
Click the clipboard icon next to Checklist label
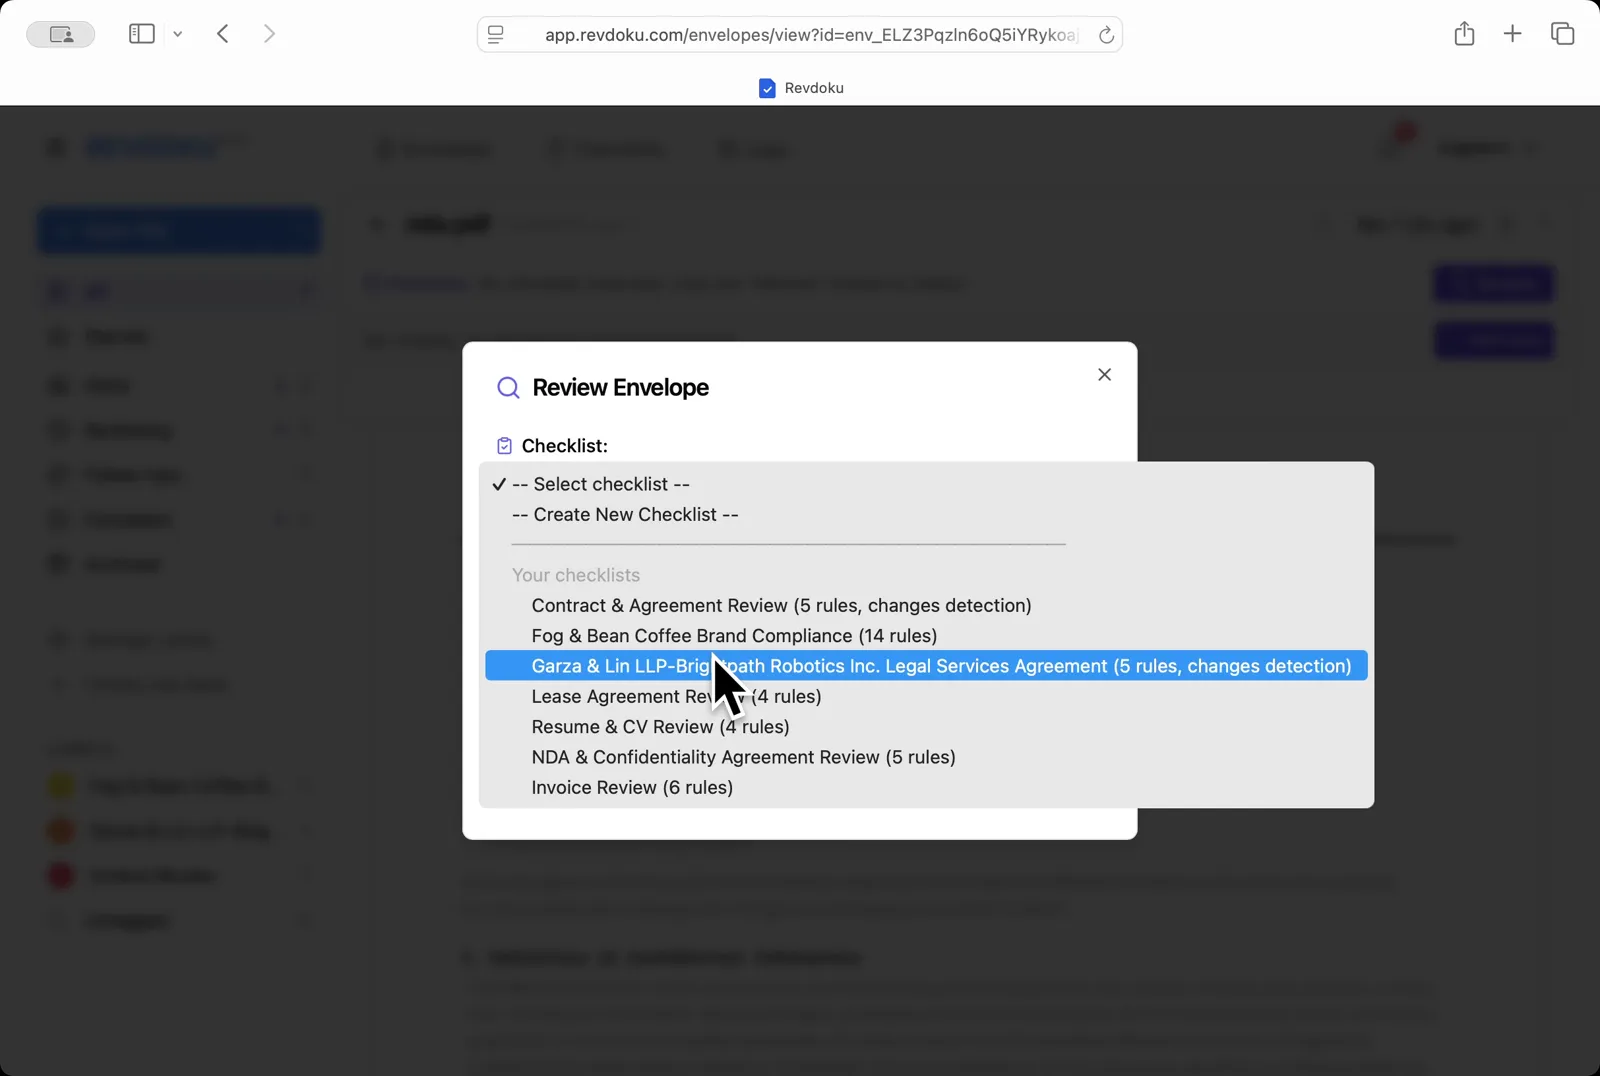click(x=505, y=445)
